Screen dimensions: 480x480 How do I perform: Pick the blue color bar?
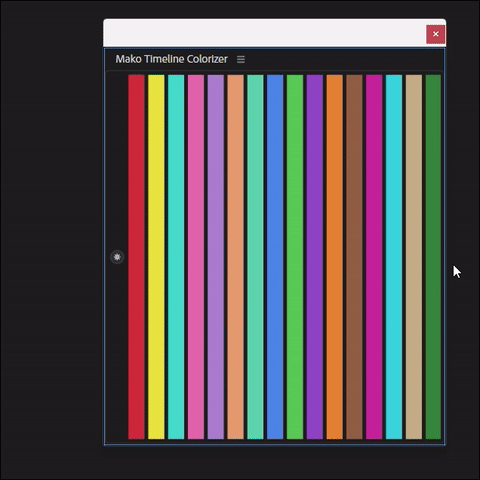click(275, 257)
